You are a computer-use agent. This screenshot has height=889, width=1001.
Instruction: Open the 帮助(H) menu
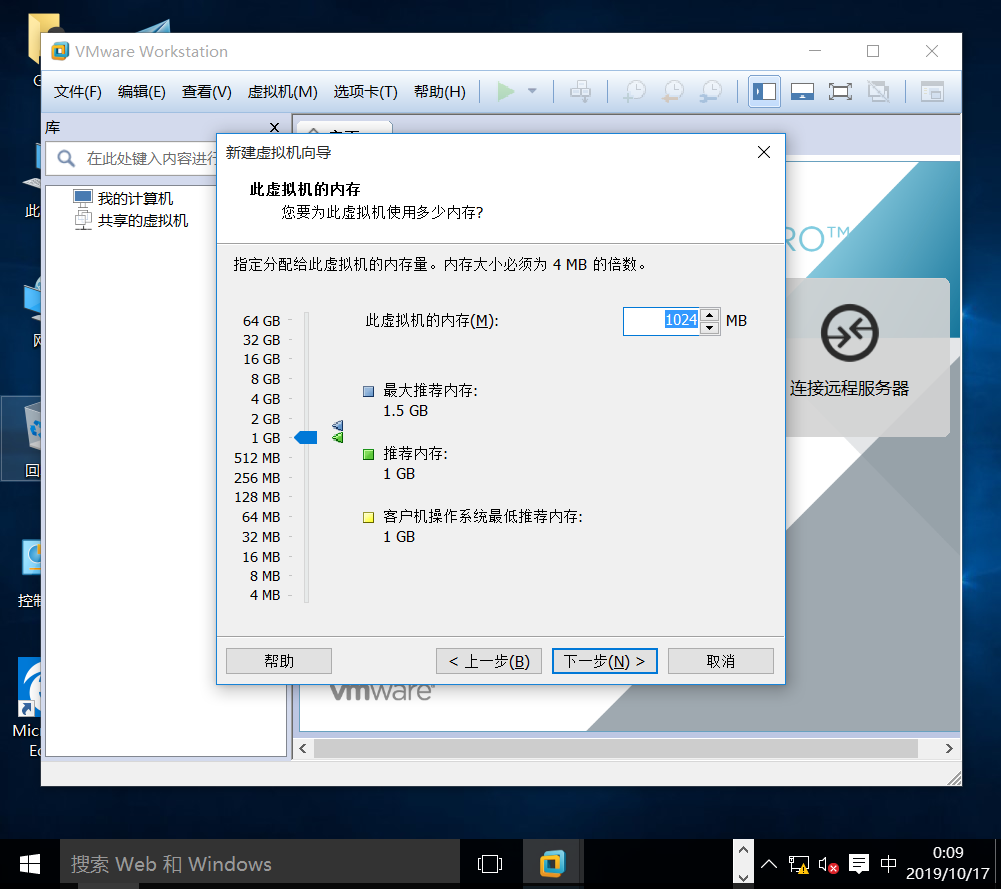[439, 92]
